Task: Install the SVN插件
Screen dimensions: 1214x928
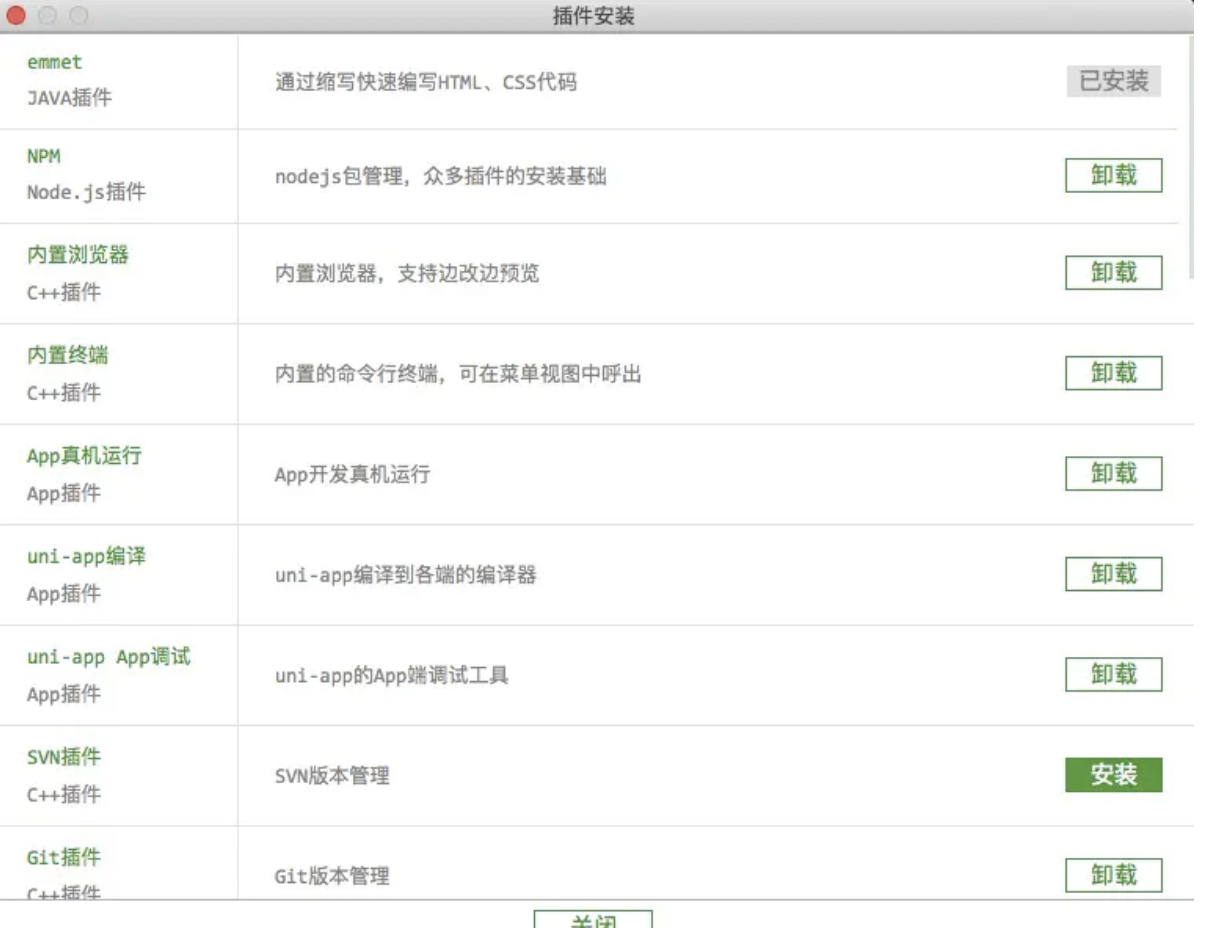Action: (x=1113, y=775)
